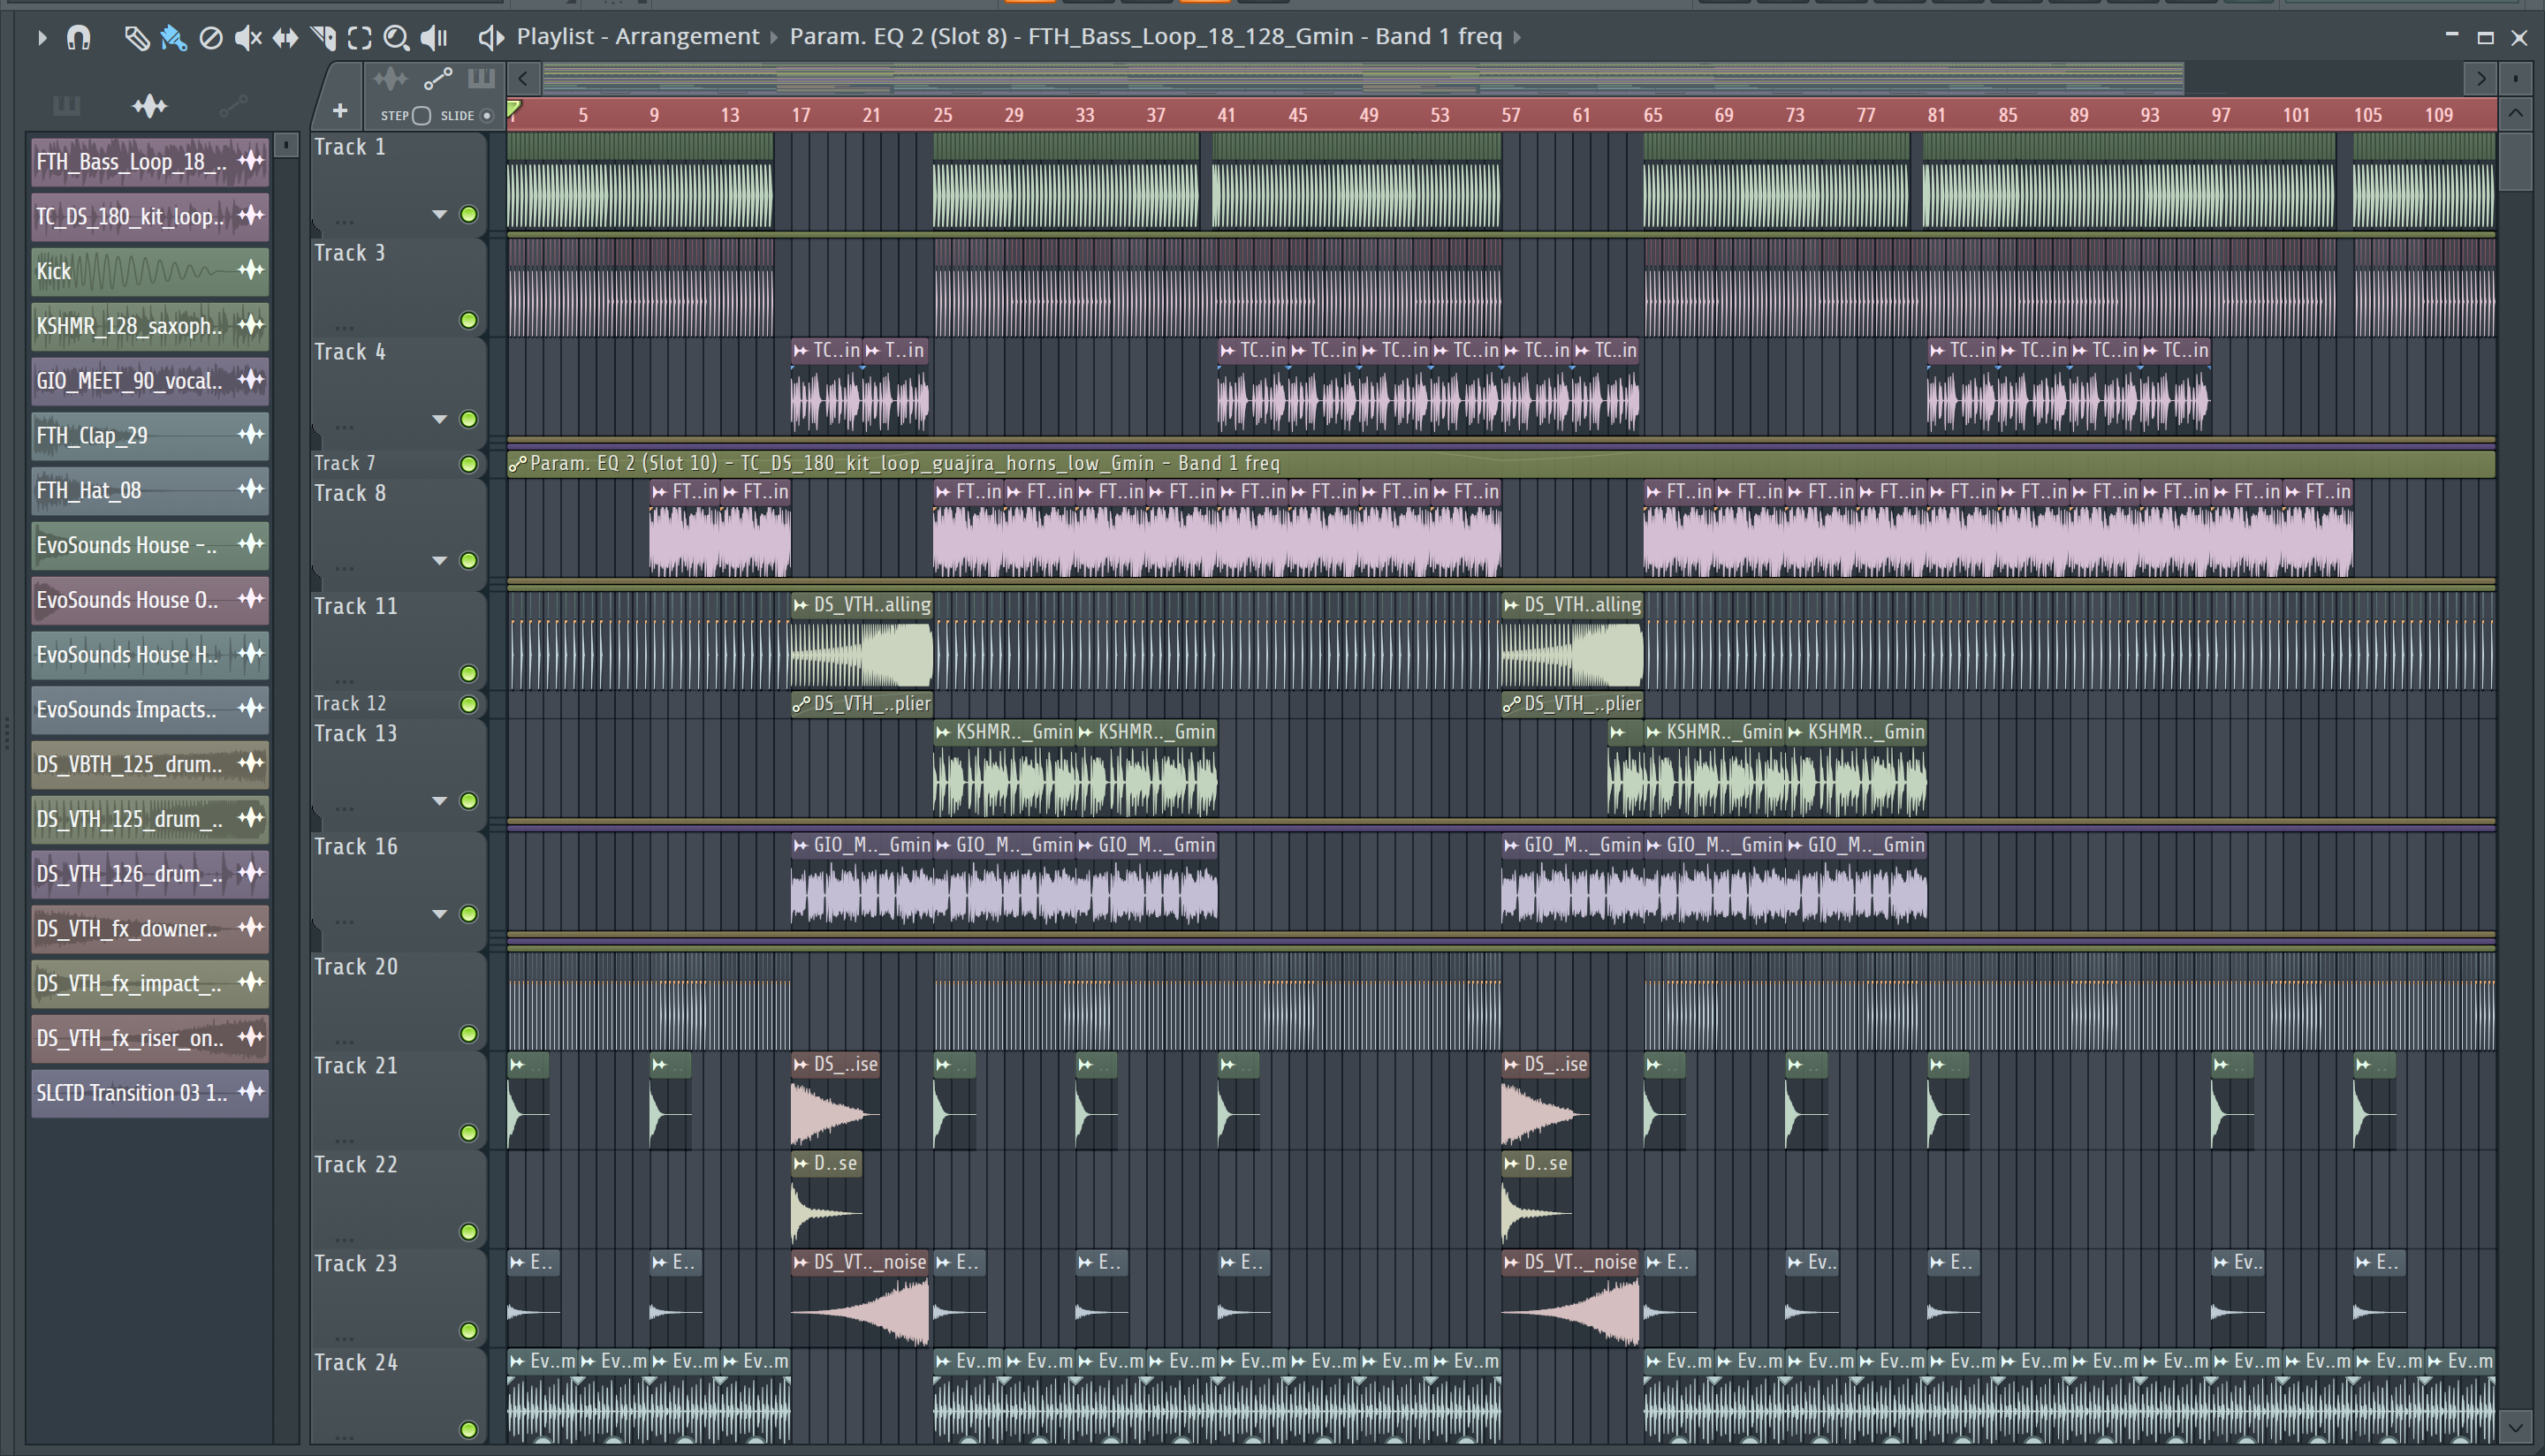Screen dimensions: 2545x1456
Task: Click waveform icon on DS_VBTH_125_drum item
Action: coord(251,763)
